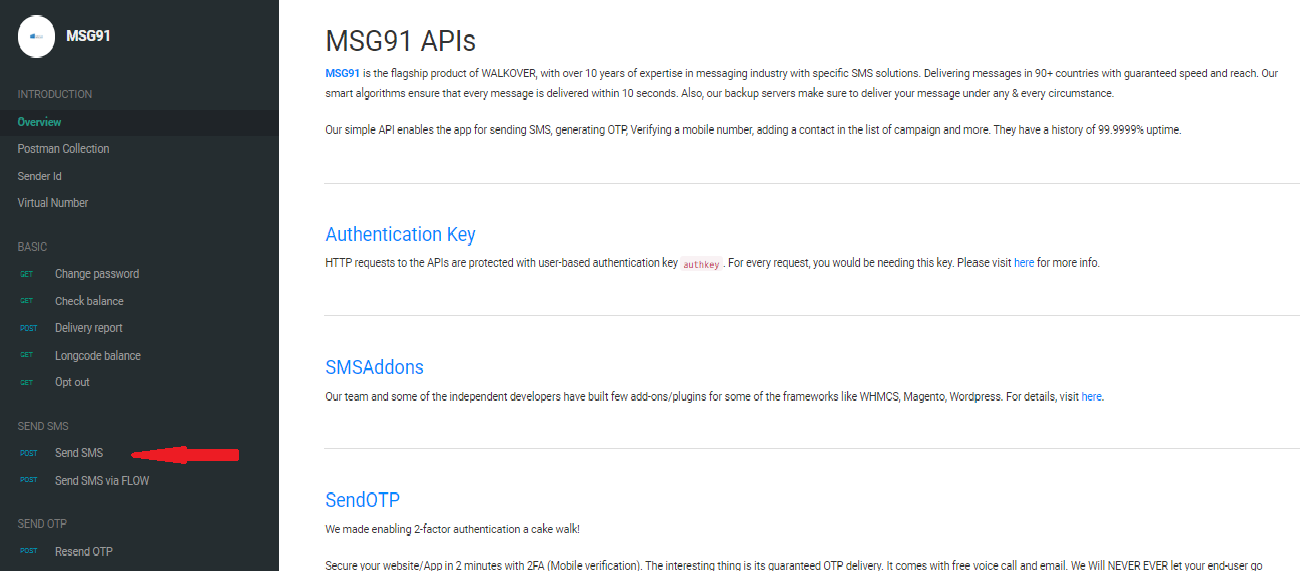Open Send SMS via FLOW

[x=101, y=481]
